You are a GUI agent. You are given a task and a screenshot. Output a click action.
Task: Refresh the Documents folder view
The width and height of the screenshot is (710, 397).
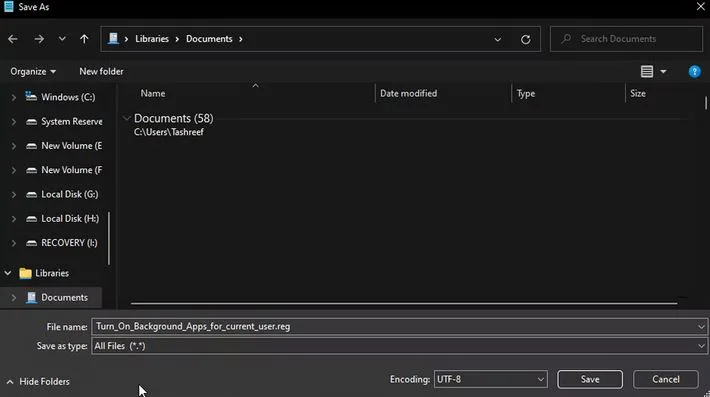[x=525, y=39]
